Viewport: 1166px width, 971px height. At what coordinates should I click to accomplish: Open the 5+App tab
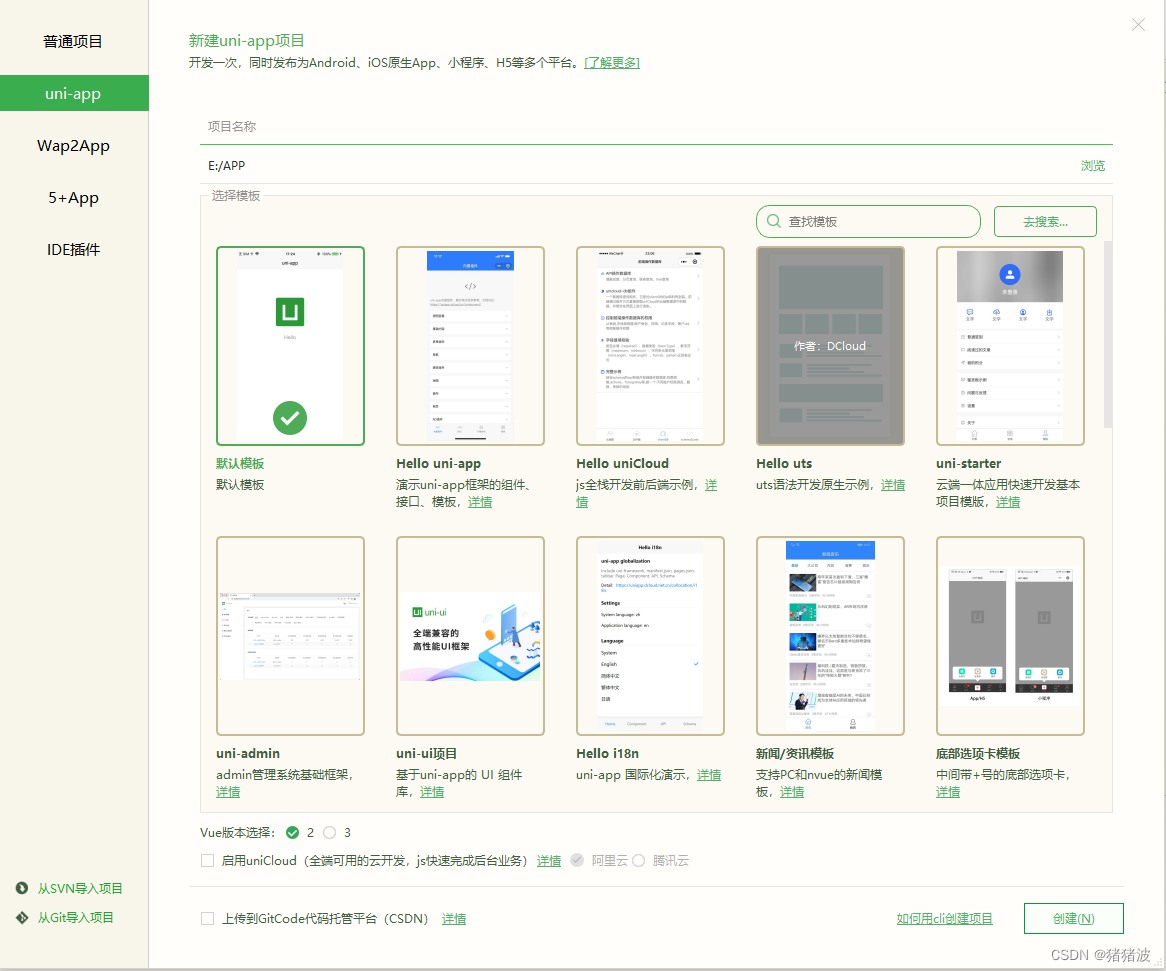pyautogui.click(x=73, y=198)
